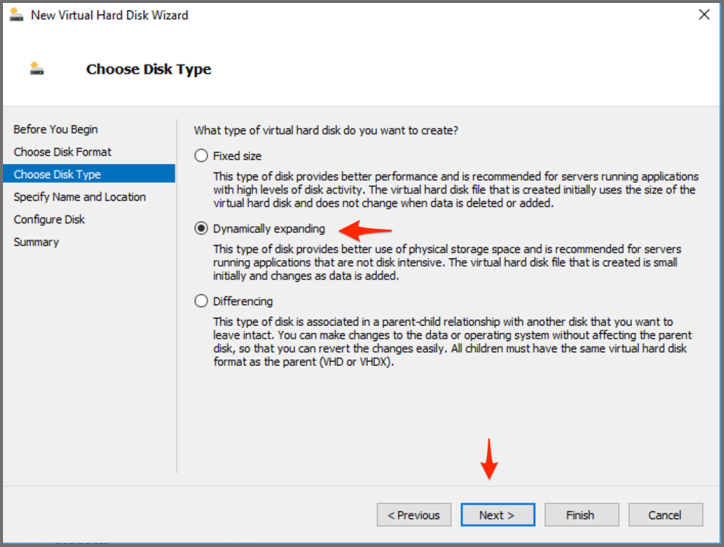Click the disk icon beside Choose Disk Type
Screen dimensions: 724x547
click(38, 69)
